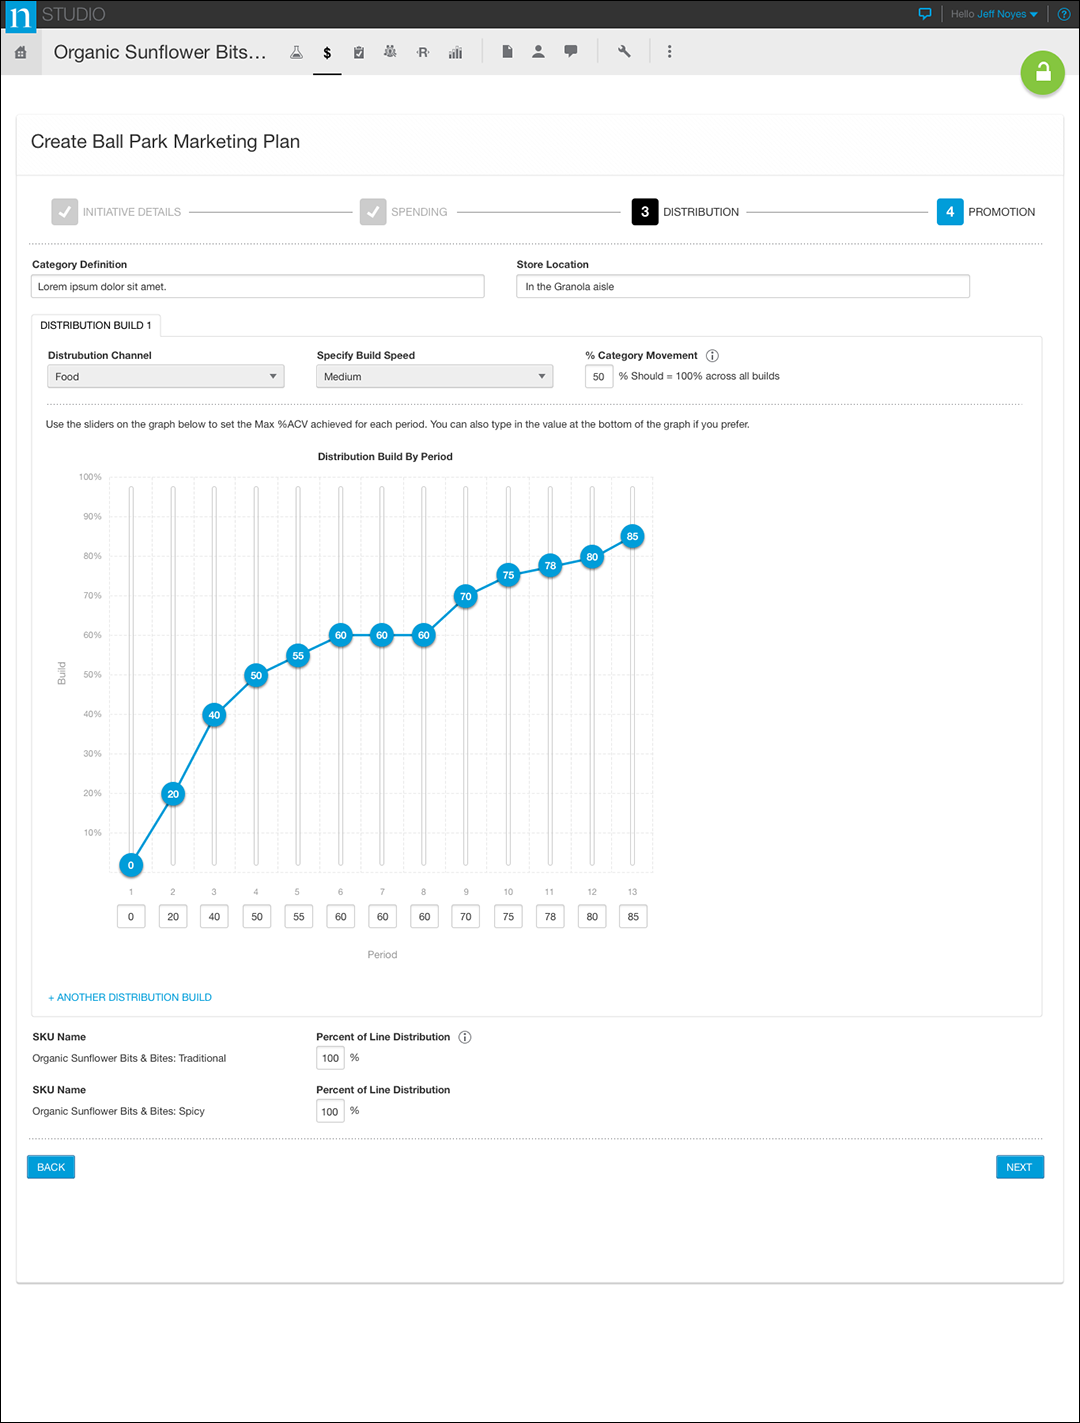Click period 3 slider handle at 40
This screenshot has width=1080, height=1423.
214,715
